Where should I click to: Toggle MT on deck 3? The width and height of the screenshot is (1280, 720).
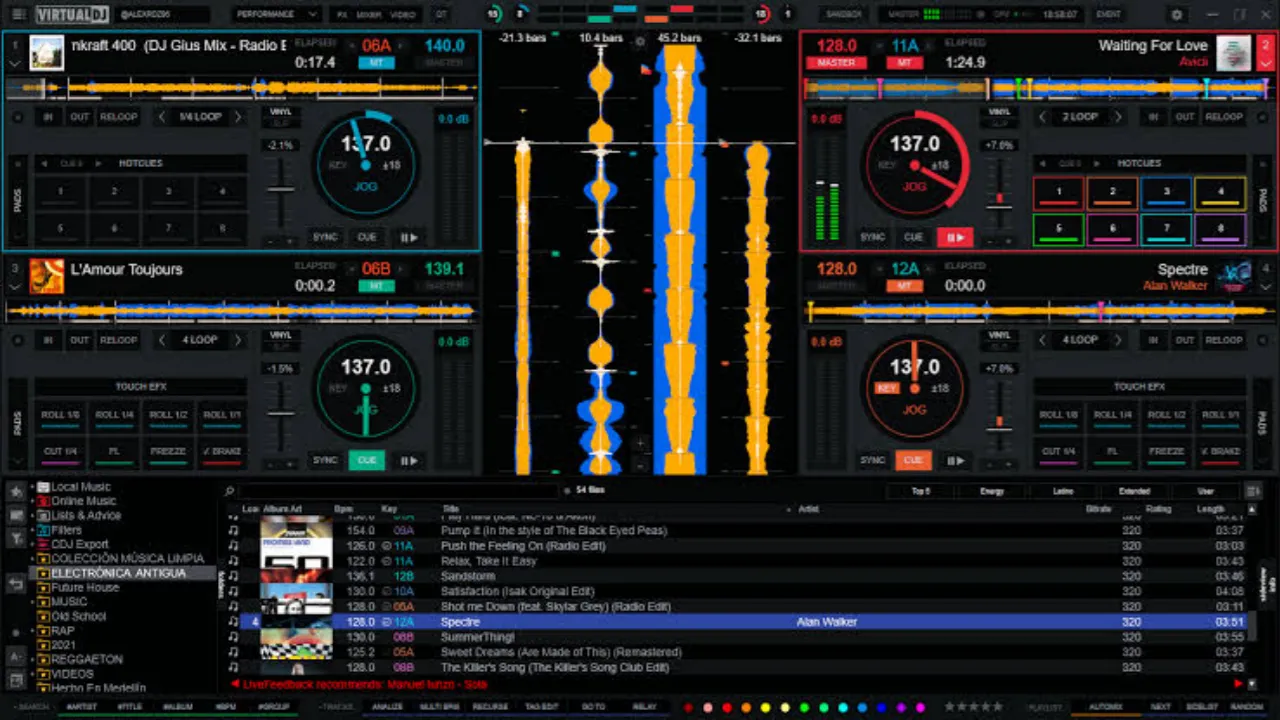click(x=376, y=286)
